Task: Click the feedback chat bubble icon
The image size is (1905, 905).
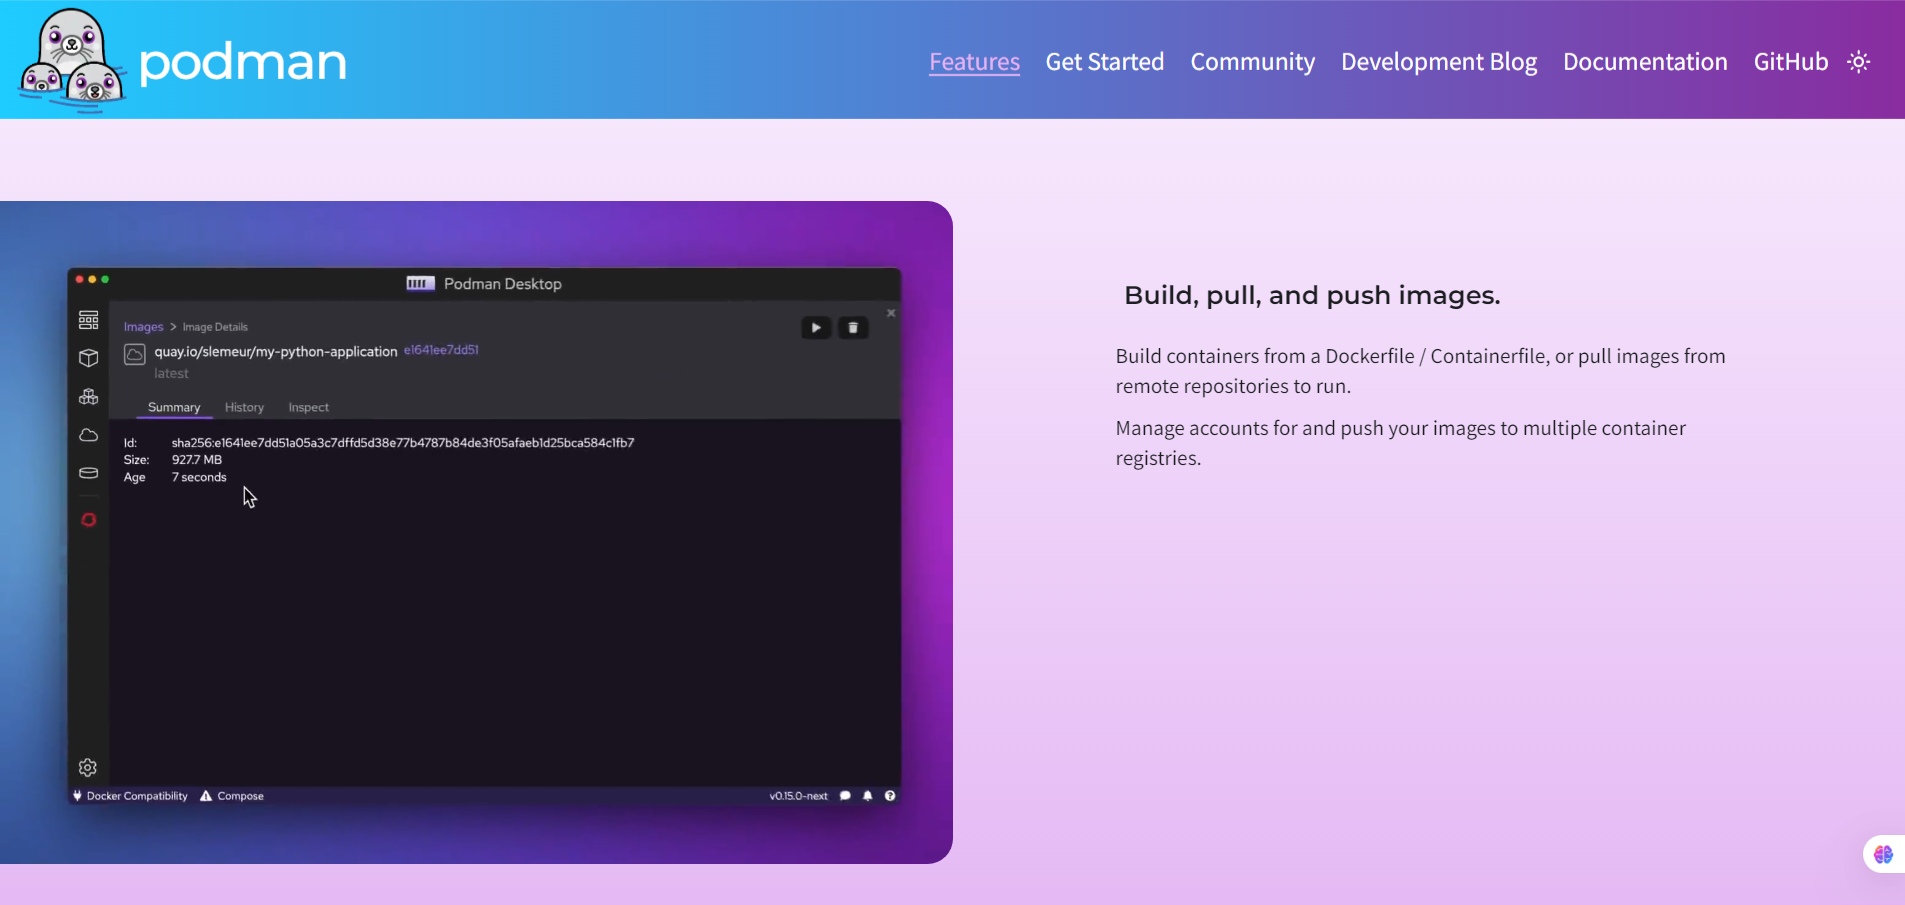Action: [x=845, y=796]
